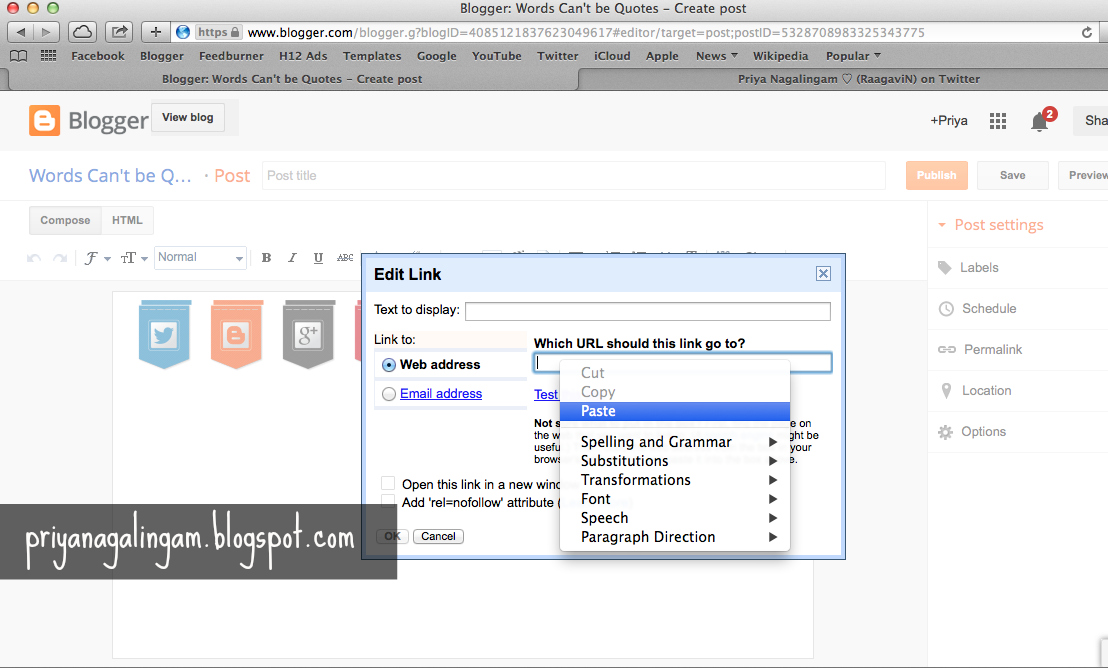This screenshot has height=668, width=1108.
Task: Click the Post title input field
Action: pos(574,175)
